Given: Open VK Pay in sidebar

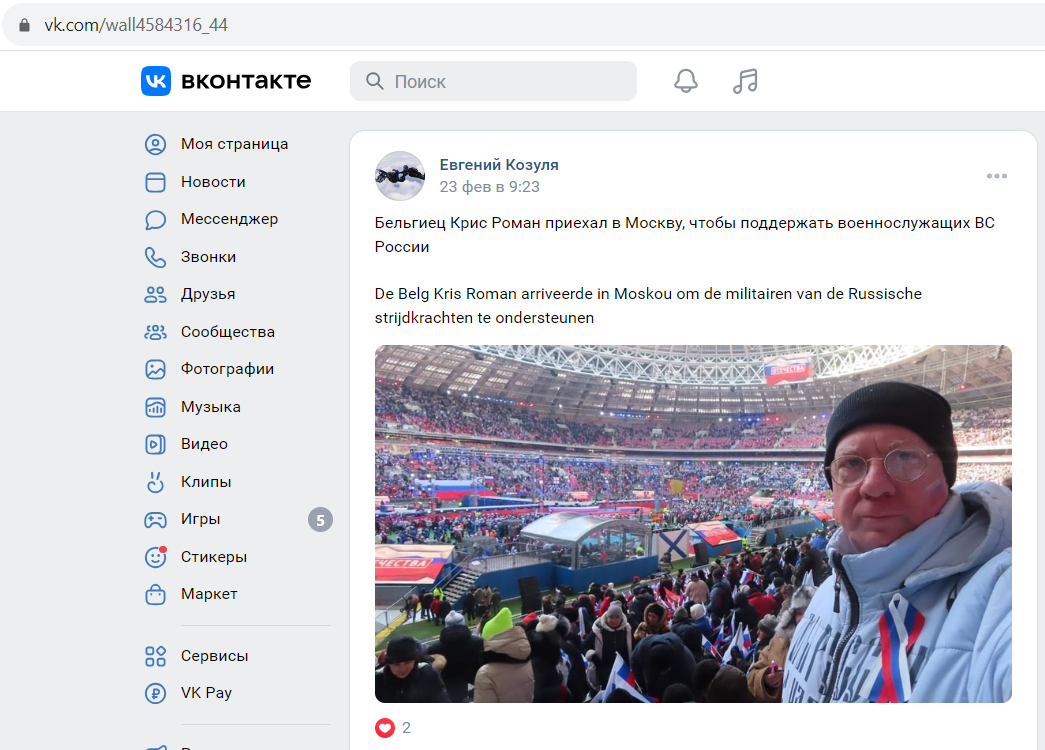Looking at the screenshot, I should point(206,693).
